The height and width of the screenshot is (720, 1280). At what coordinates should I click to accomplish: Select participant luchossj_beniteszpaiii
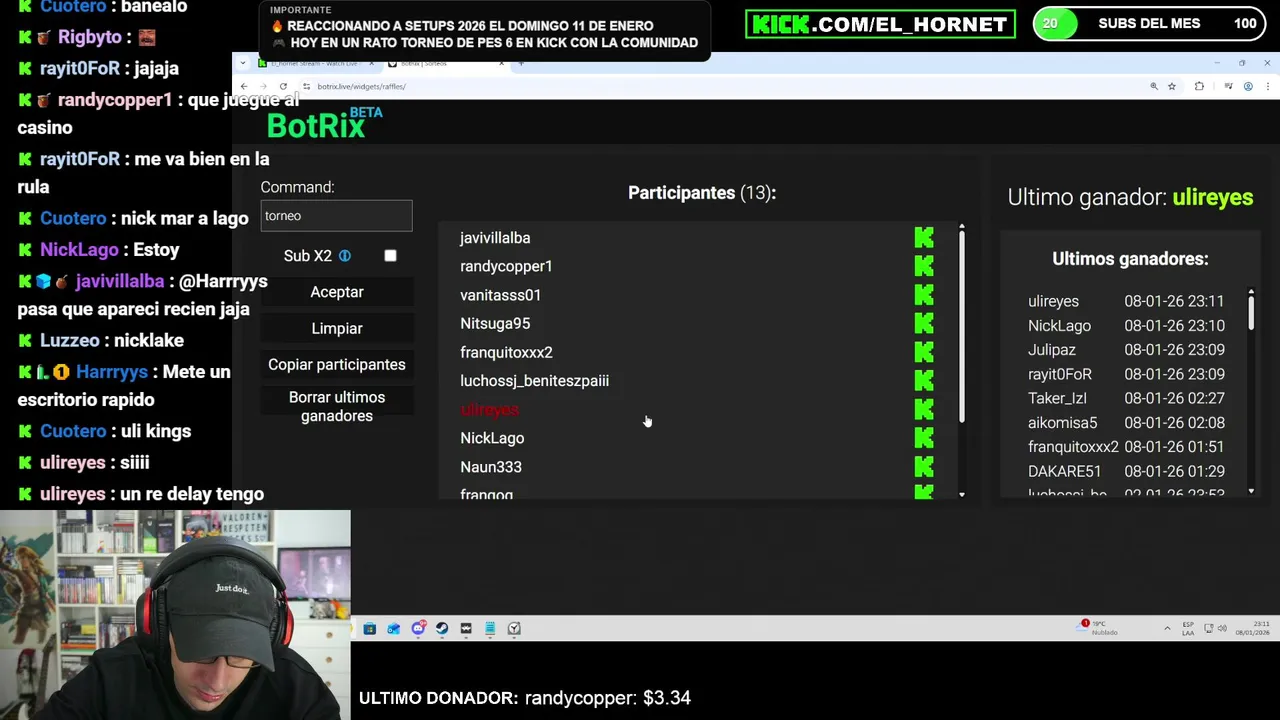point(534,381)
